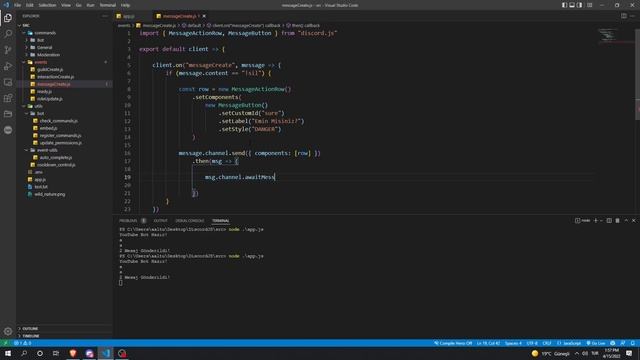Open wild_nature.png file
This screenshot has height=360, width=640.
tap(64, 194)
